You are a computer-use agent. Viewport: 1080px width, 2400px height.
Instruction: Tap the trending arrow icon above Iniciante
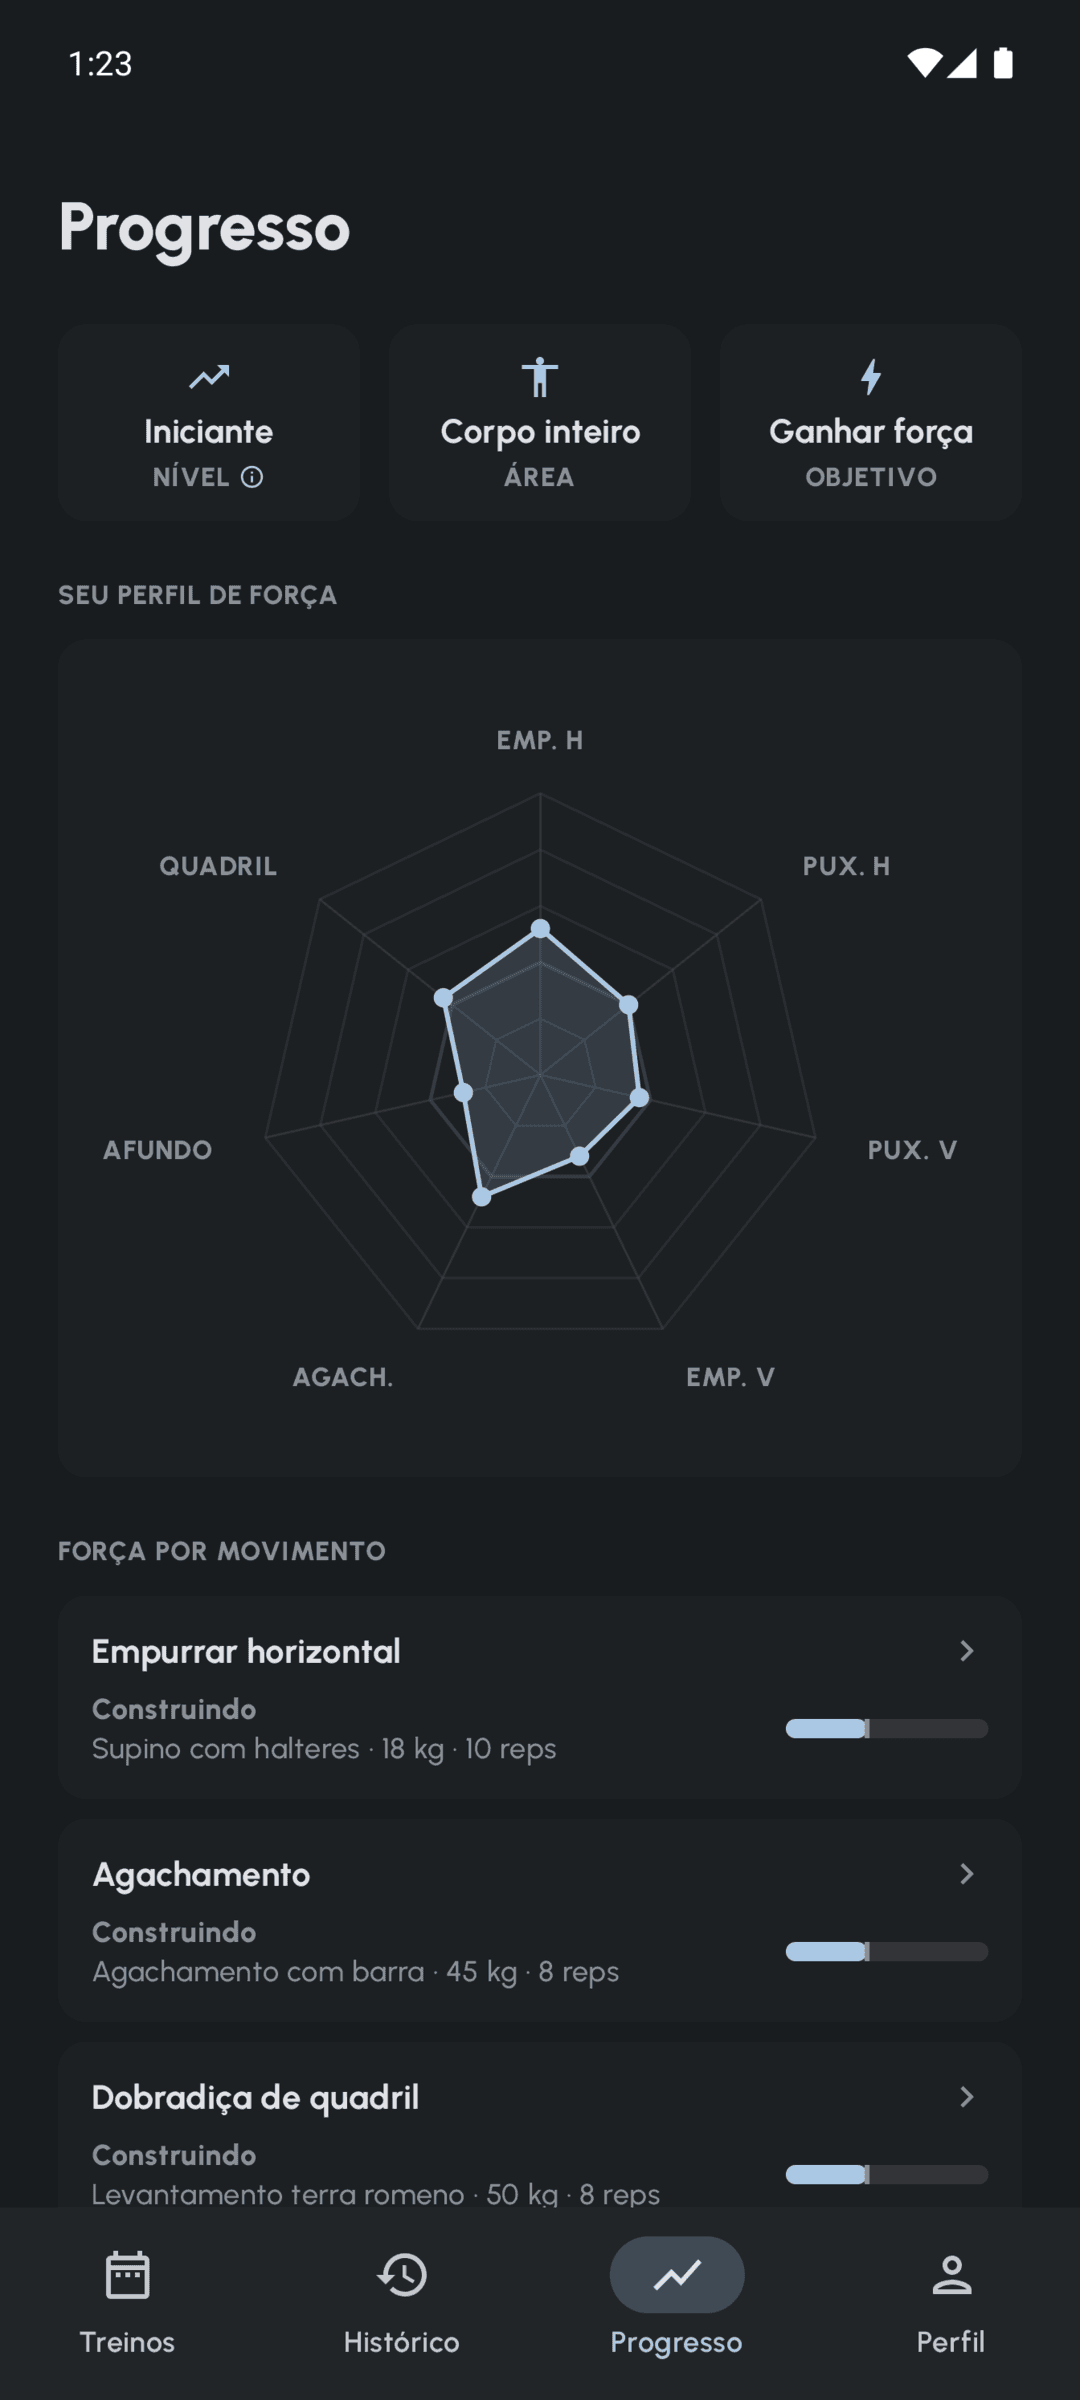209,377
